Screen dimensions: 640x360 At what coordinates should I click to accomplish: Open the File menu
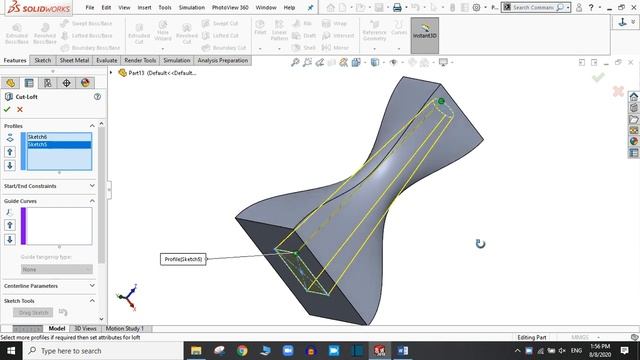[x=90, y=7]
